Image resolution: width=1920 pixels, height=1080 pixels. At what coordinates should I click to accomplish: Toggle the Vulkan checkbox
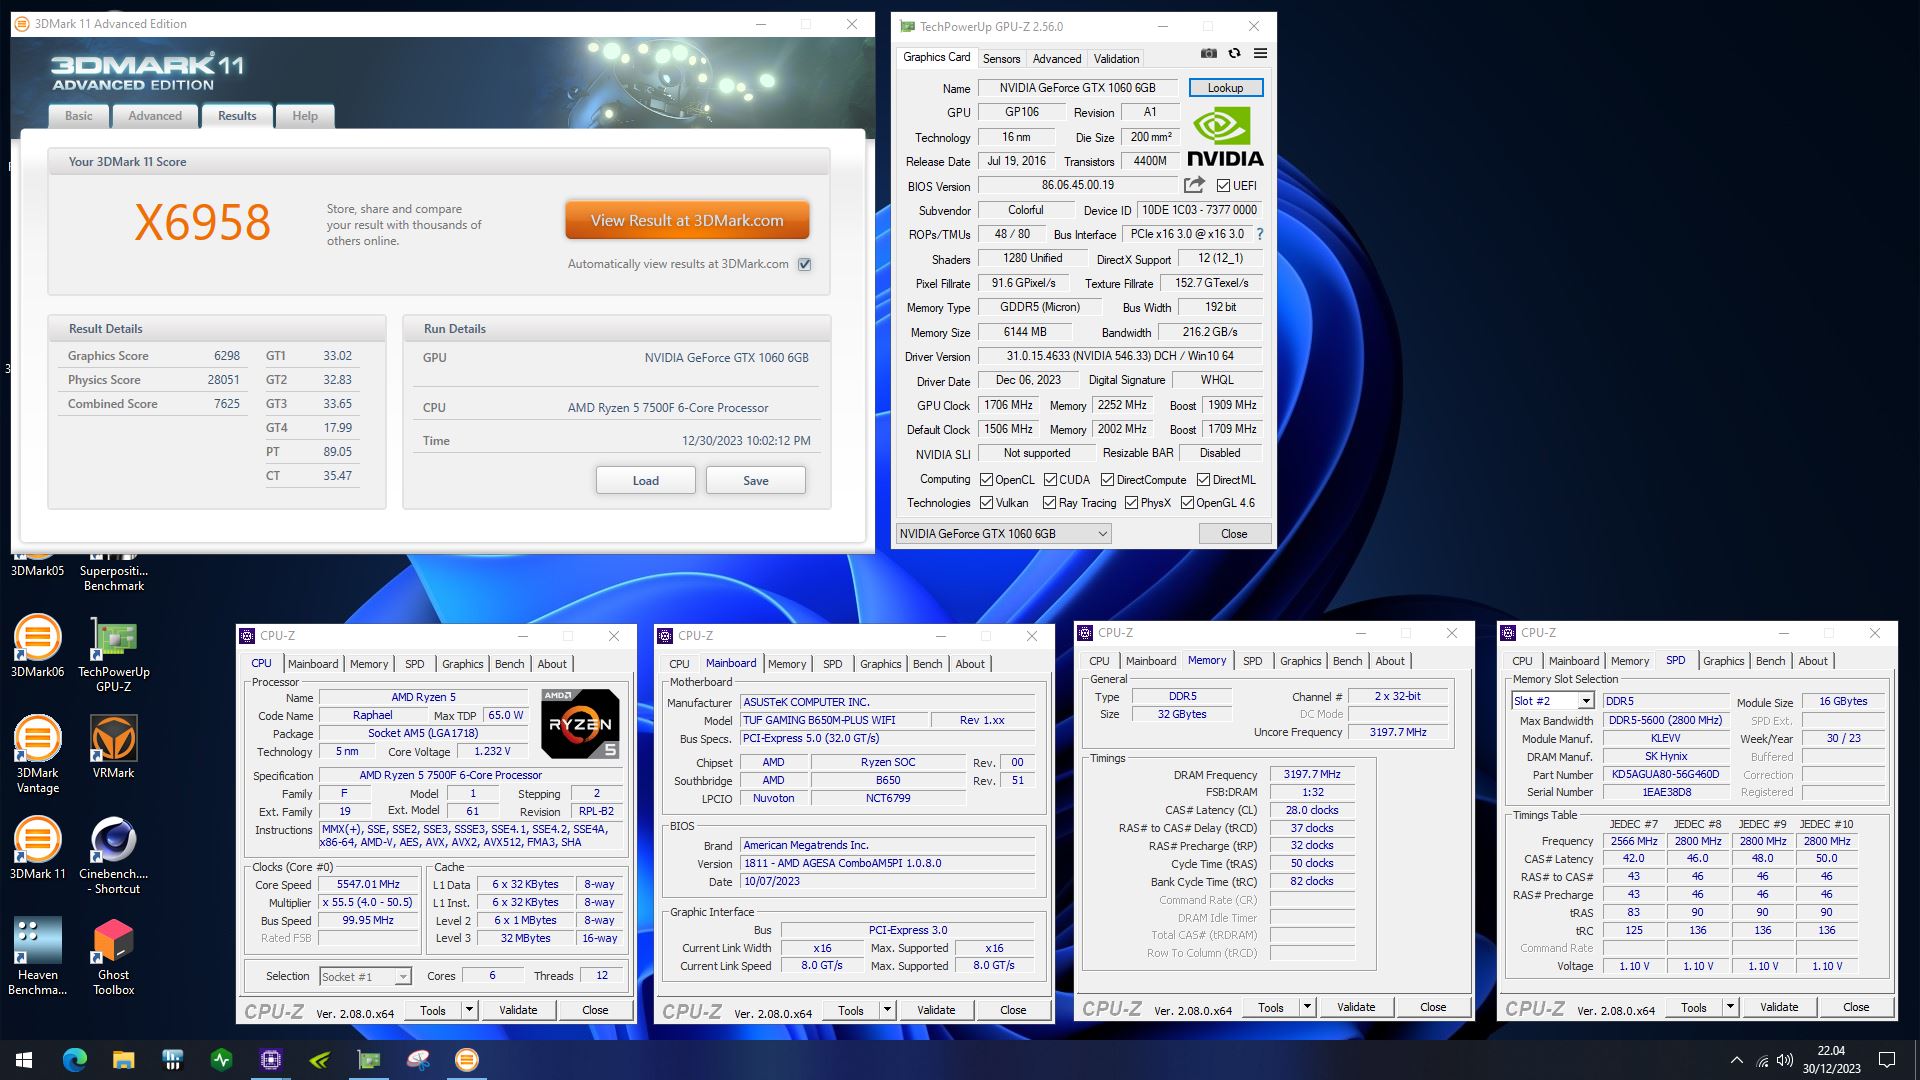pyautogui.click(x=986, y=503)
